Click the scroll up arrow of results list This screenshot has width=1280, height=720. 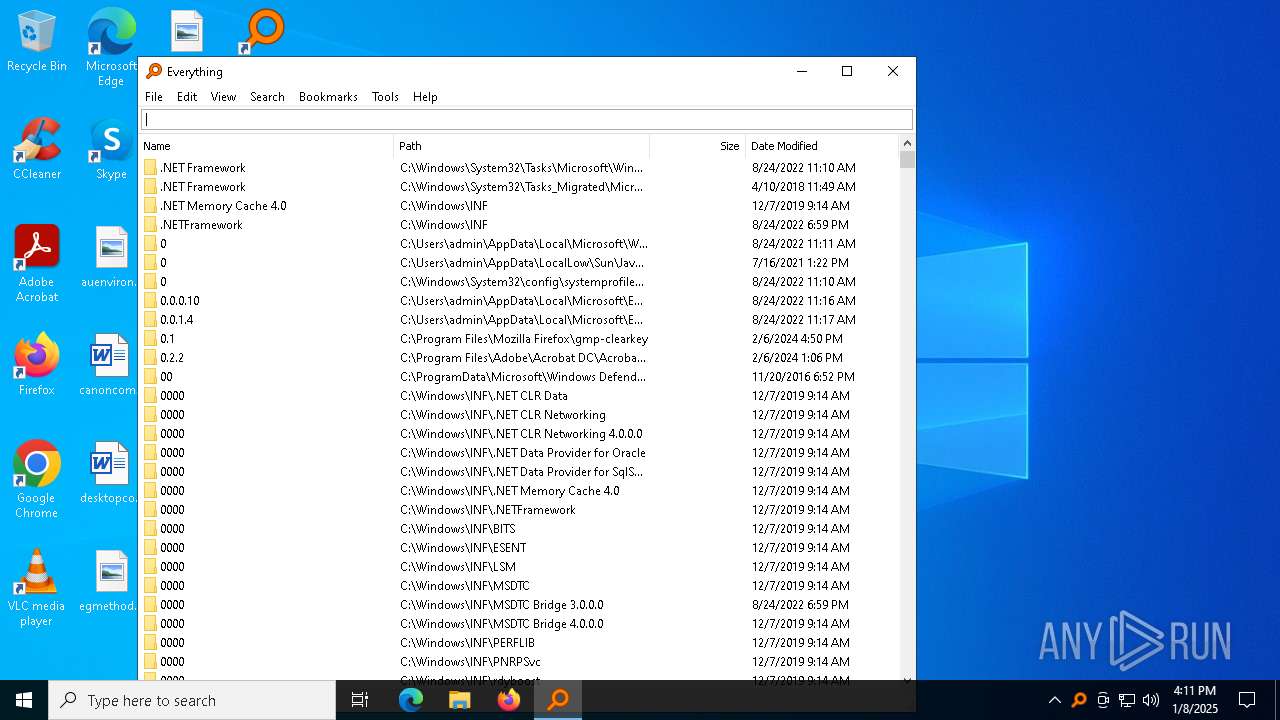click(x=907, y=142)
